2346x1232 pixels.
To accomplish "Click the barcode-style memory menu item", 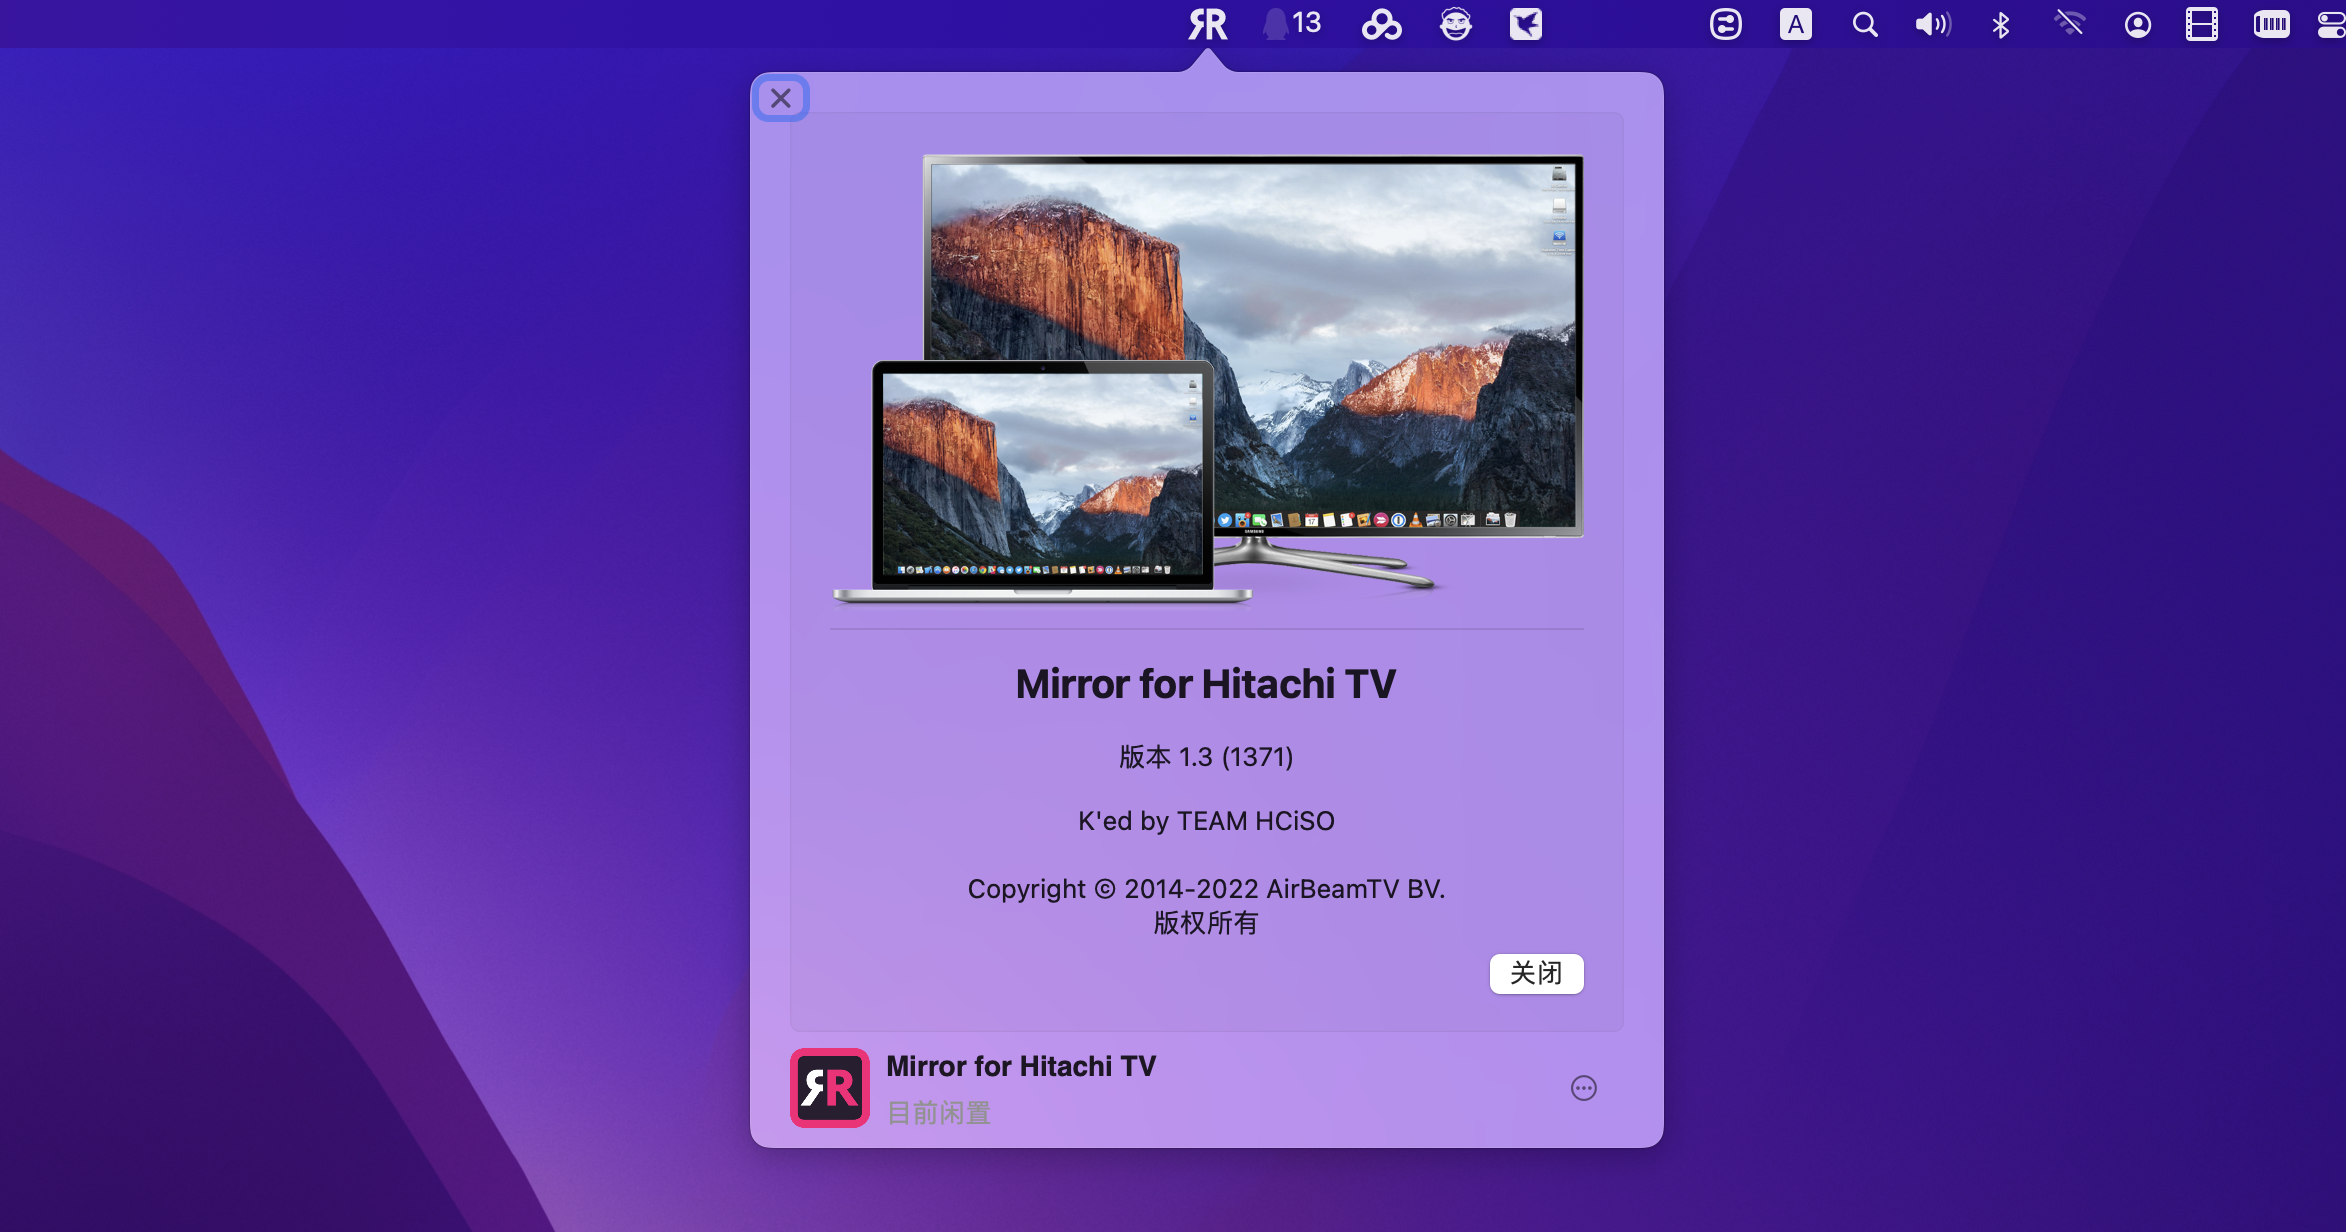I will [x=2270, y=24].
